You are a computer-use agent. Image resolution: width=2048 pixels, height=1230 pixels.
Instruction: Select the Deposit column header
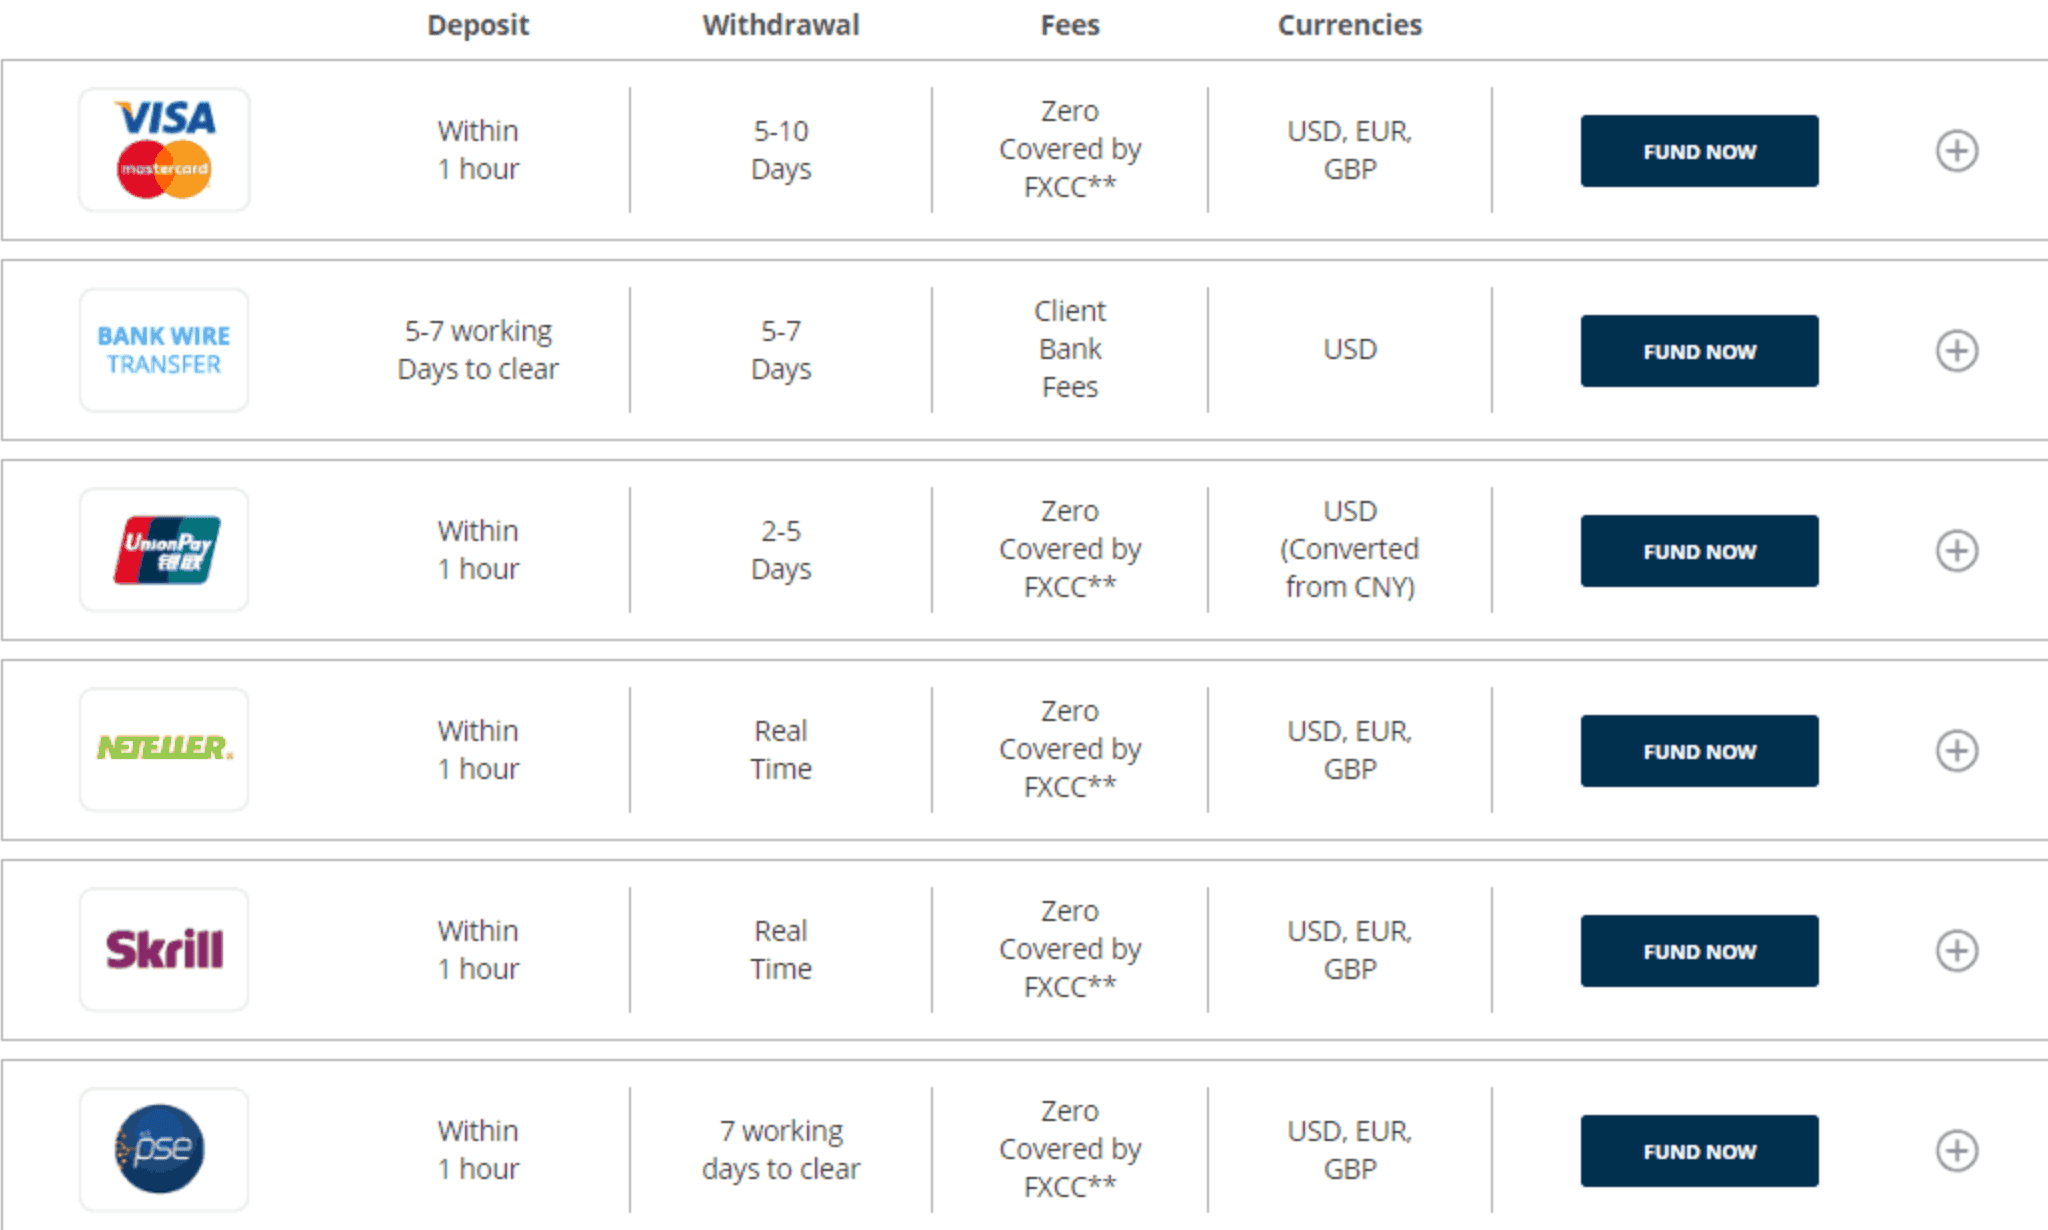477,24
